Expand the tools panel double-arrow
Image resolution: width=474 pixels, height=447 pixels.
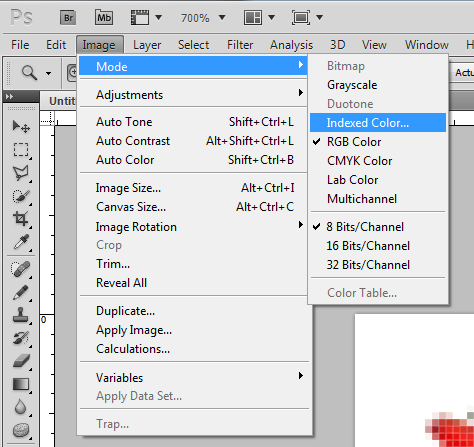pos(9,97)
